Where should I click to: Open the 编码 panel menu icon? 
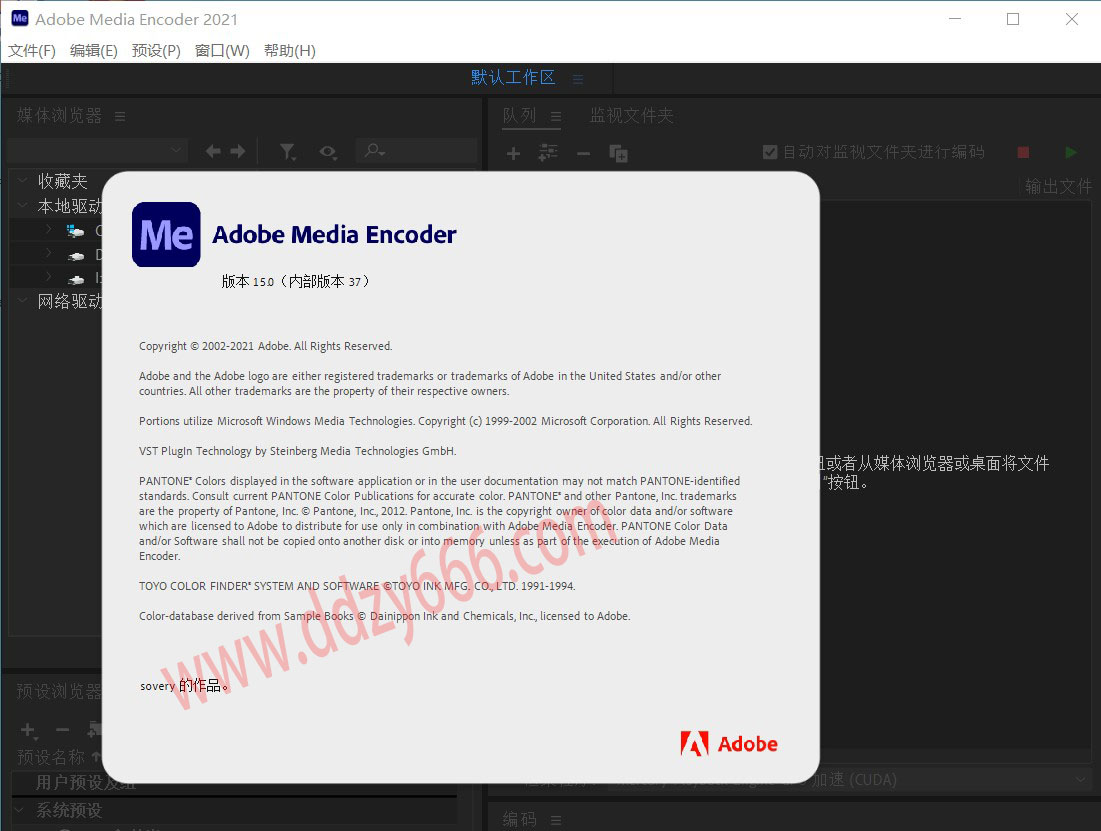(x=556, y=820)
